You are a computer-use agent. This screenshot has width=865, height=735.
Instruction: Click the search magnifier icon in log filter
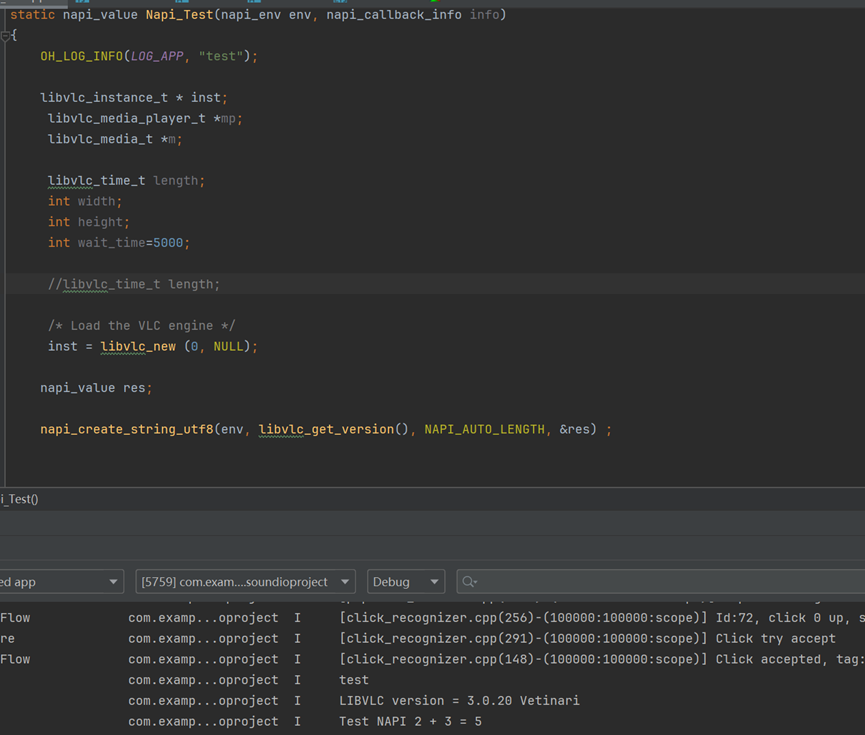tap(469, 582)
